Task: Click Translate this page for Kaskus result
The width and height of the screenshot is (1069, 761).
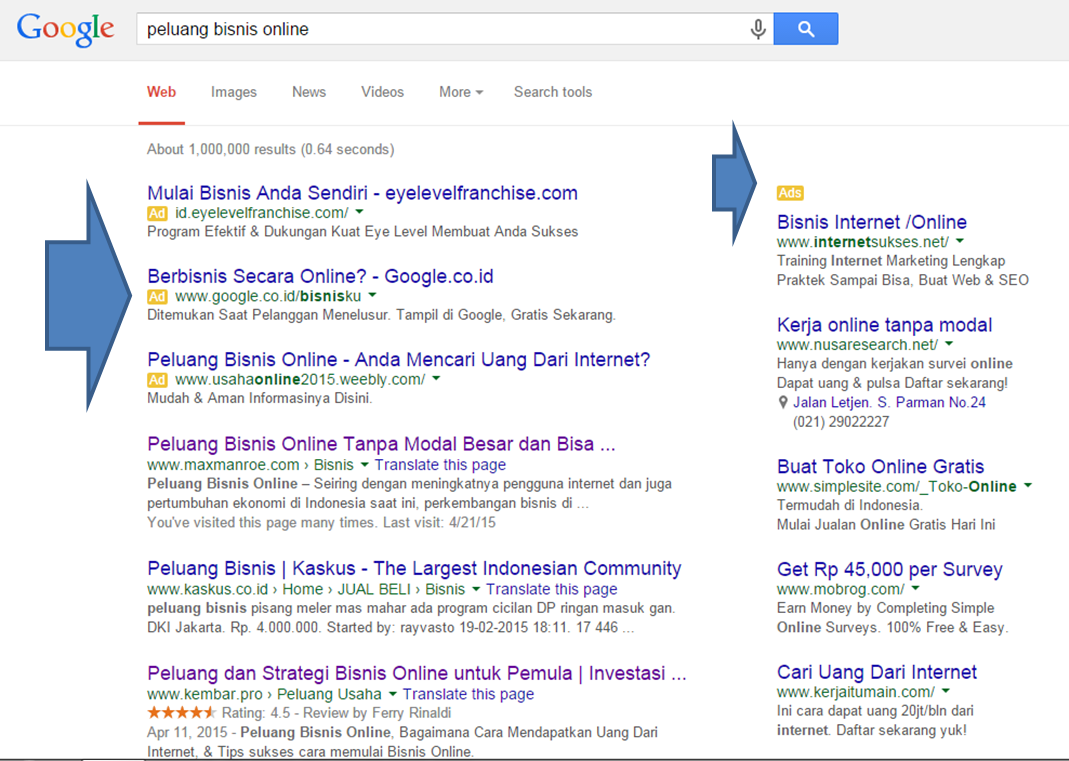Action: click(x=552, y=589)
